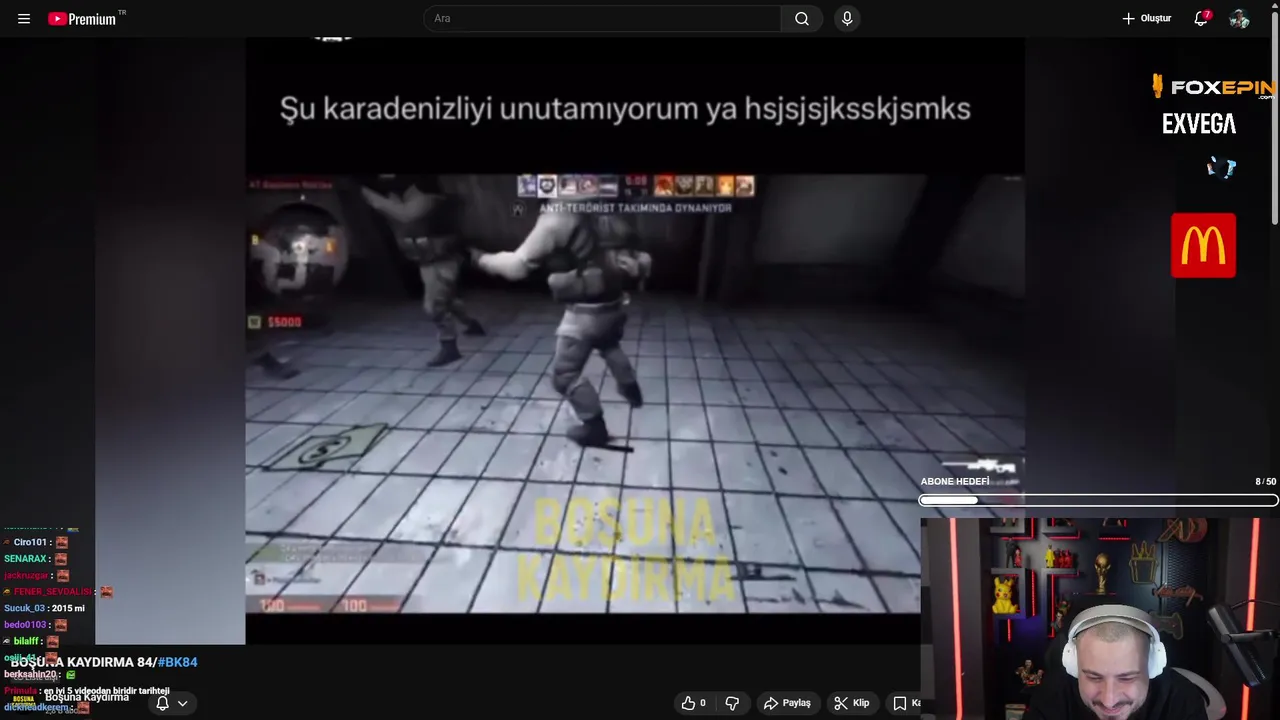Image resolution: width=1280 pixels, height=720 pixels.
Task: Click the FOXEPIN sponsor logo
Action: [x=1213, y=87]
